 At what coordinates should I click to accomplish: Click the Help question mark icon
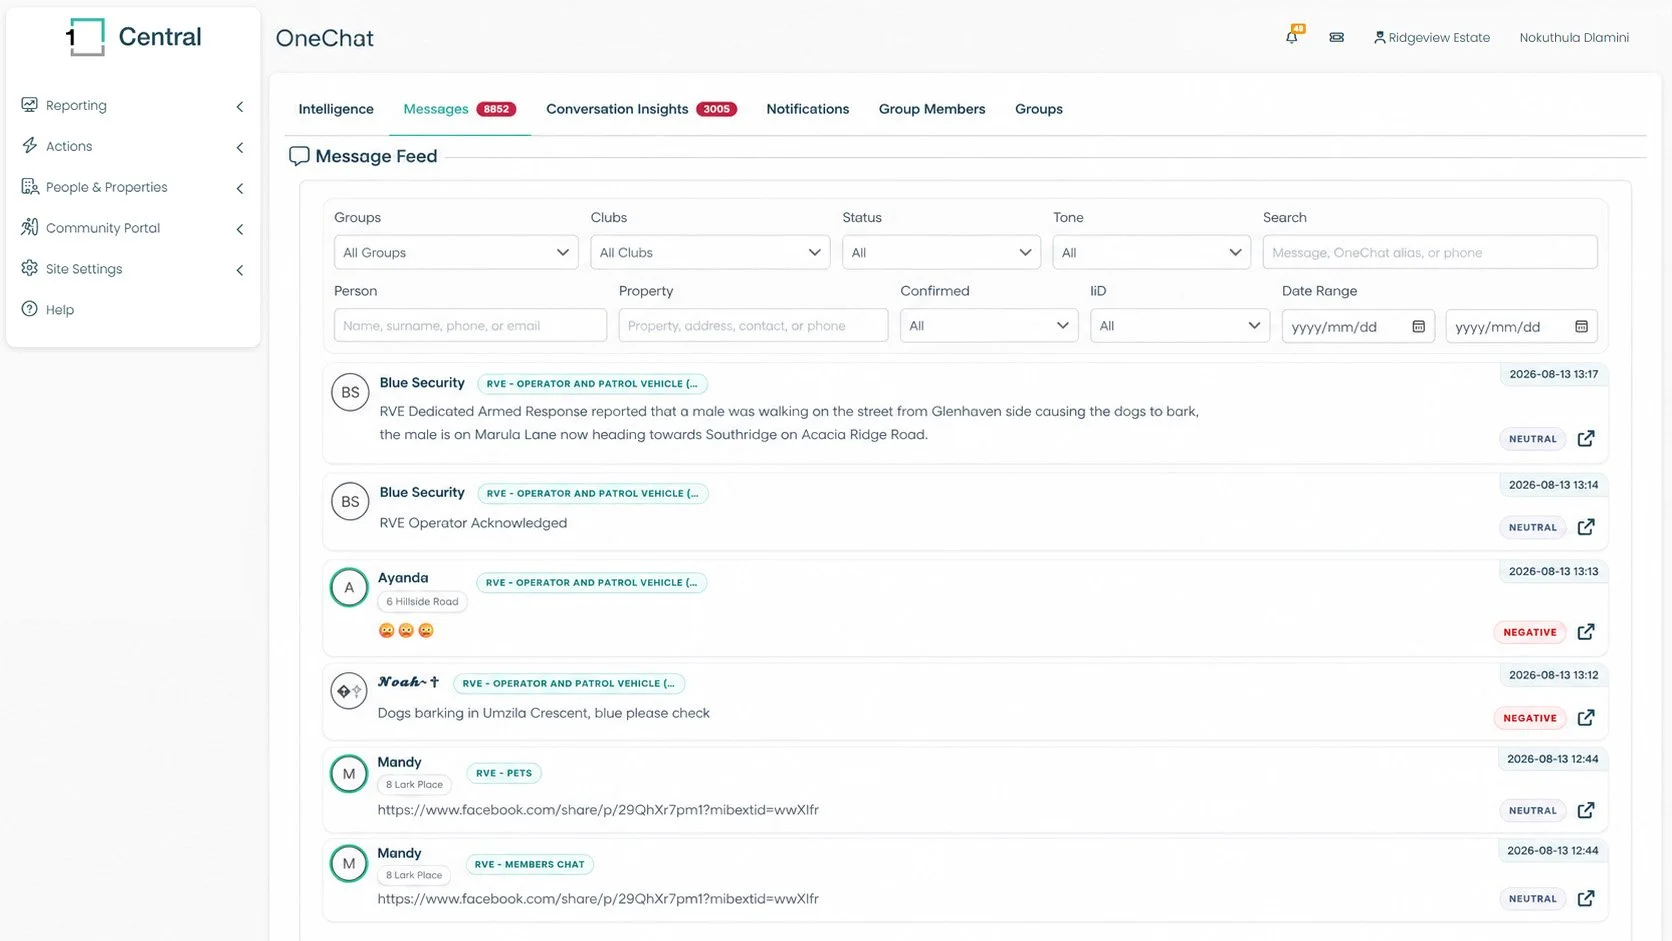tap(30, 310)
